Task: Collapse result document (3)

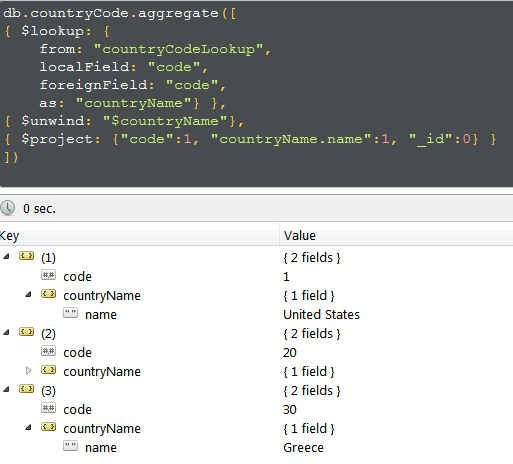Action: tap(6, 389)
